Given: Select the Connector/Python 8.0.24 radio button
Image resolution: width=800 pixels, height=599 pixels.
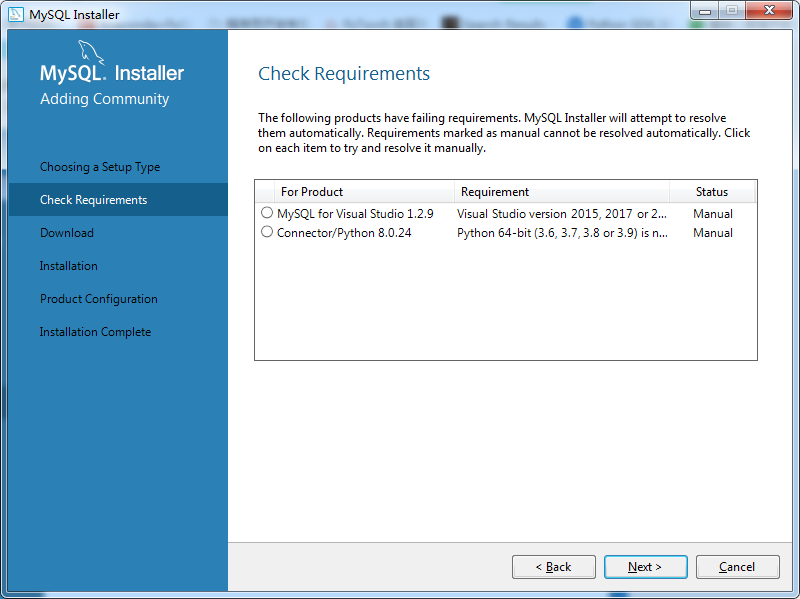Looking at the screenshot, I should click(267, 232).
